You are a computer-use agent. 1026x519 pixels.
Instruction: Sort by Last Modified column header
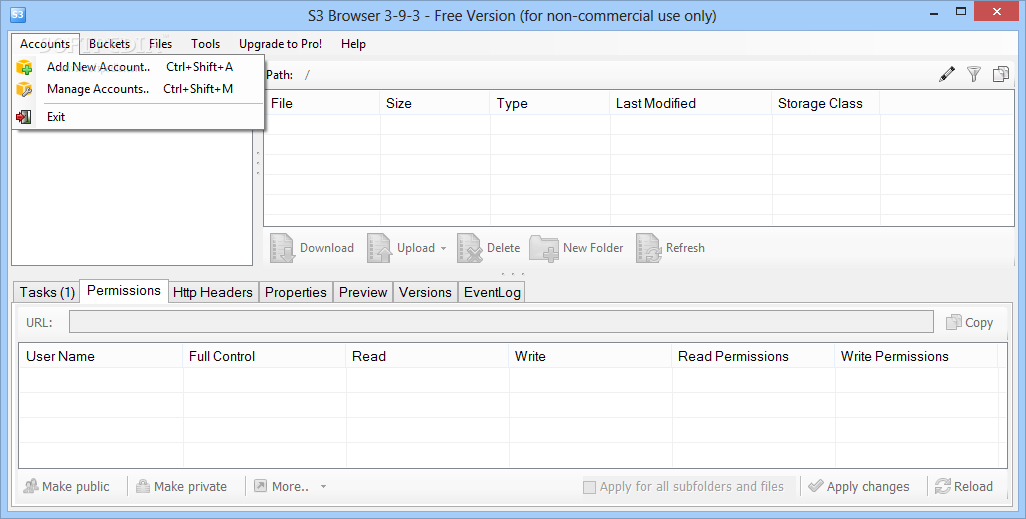[691, 103]
